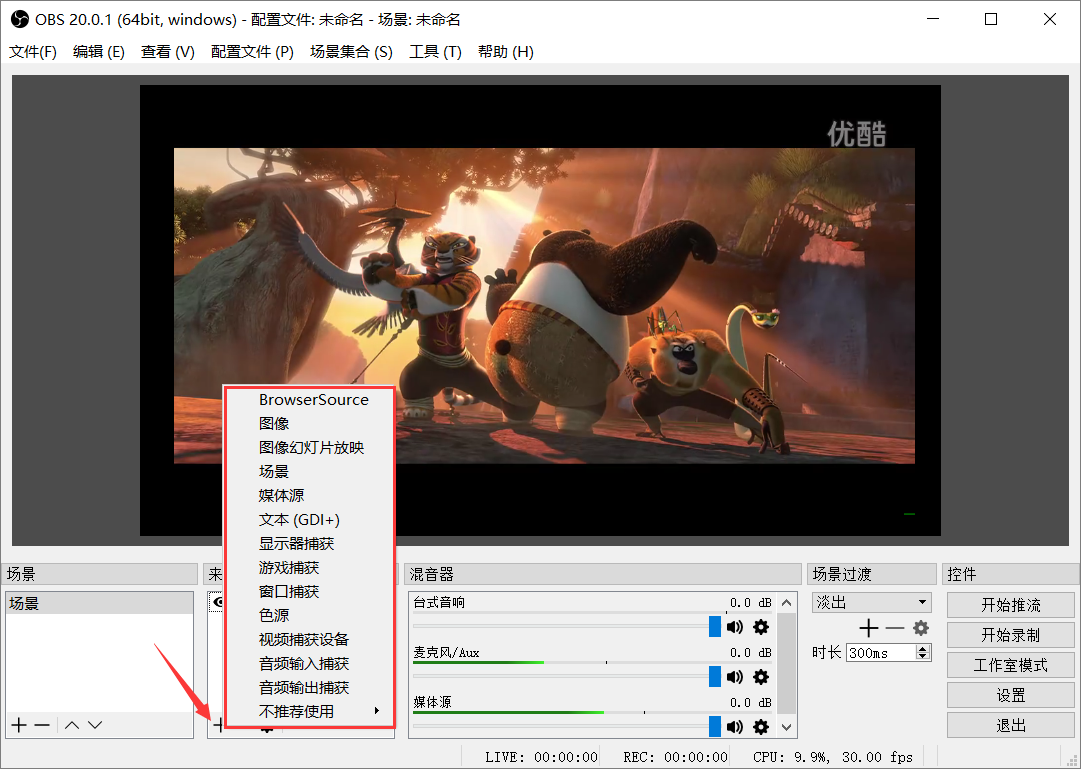Click the CPU: 9.9%, 30.00 fps status
The image size is (1081, 769).
coord(833,757)
